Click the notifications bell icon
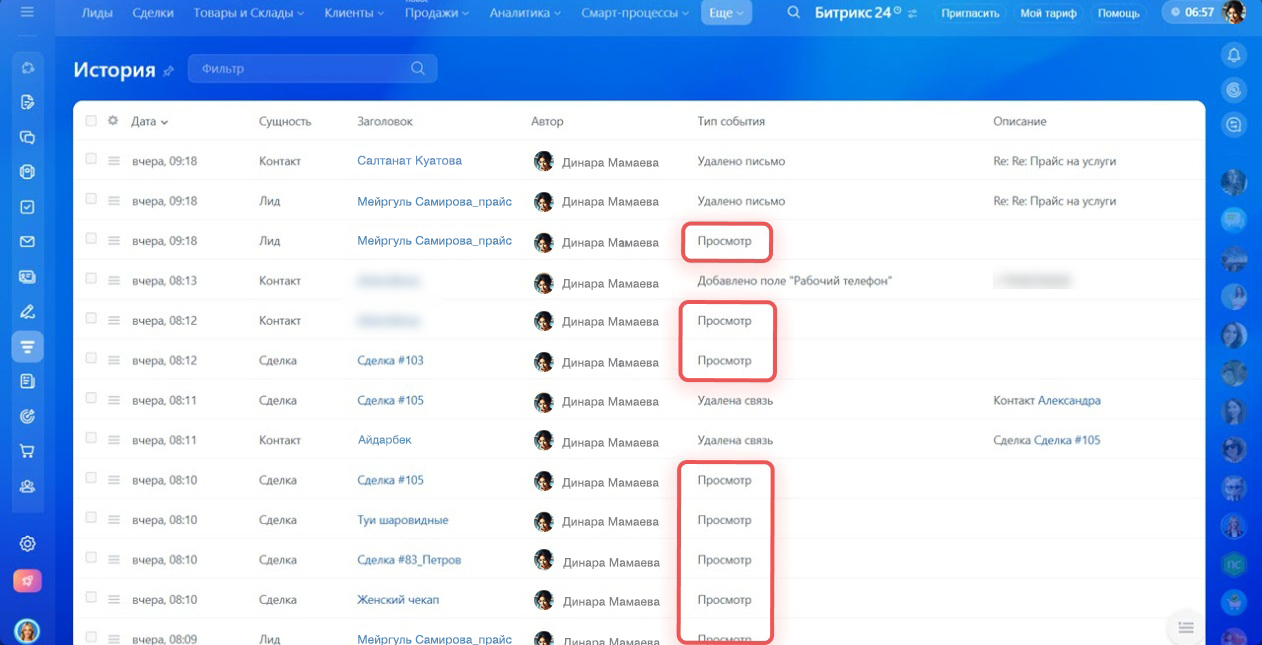The image size is (1262, 645). (1234, 54)
